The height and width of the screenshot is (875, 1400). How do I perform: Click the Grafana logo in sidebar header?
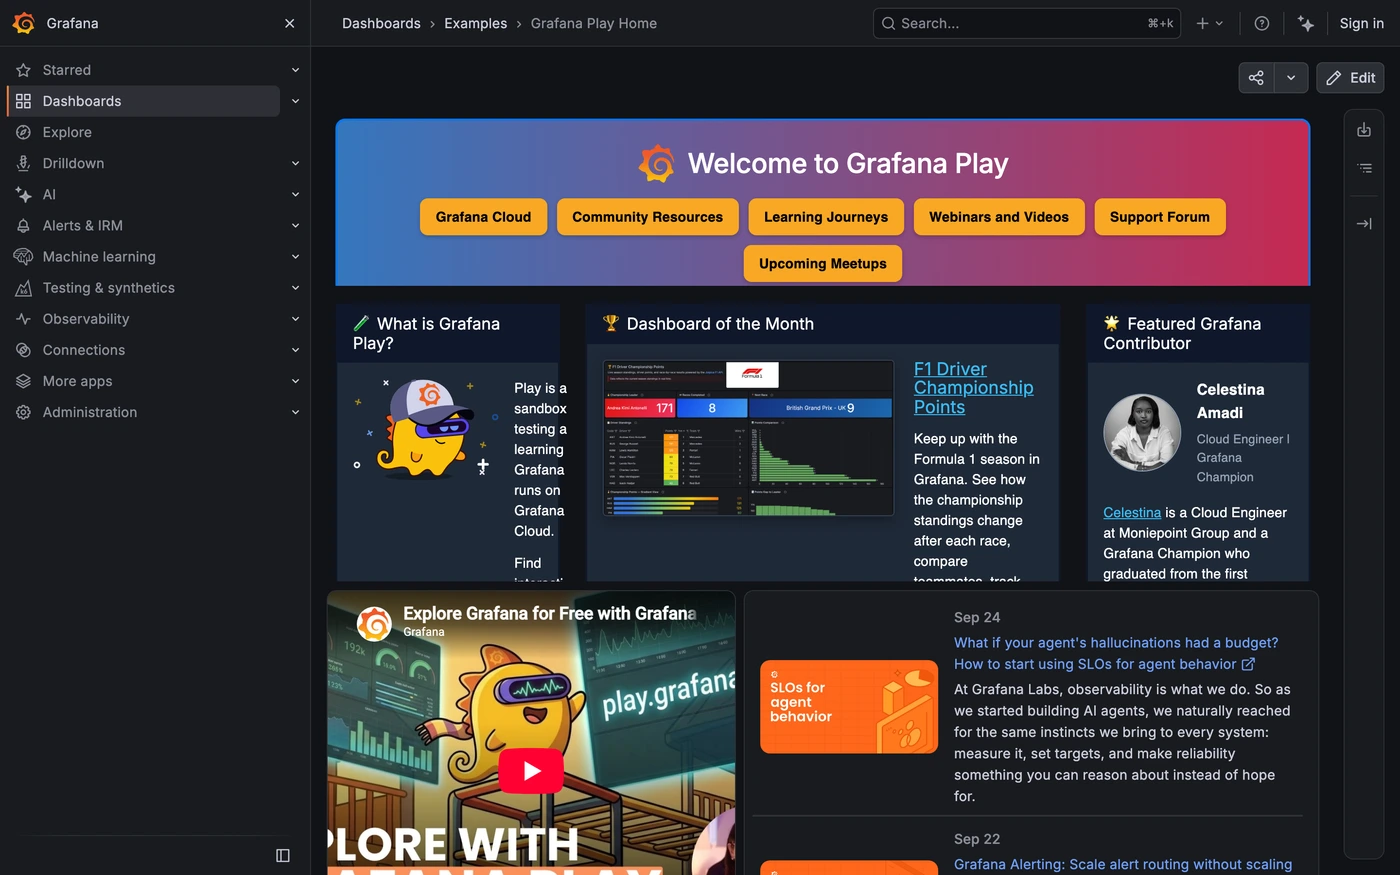tap(24, 23)
